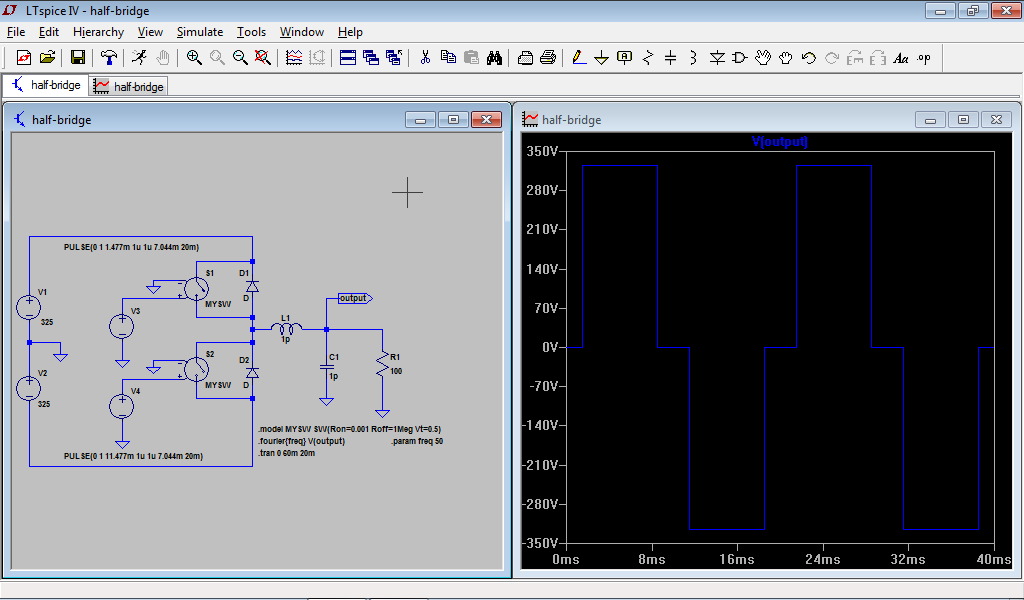This screenshot has width=1024, height=600.
Task: Open Print Setup from the toolbar
Action: point(525,58)
